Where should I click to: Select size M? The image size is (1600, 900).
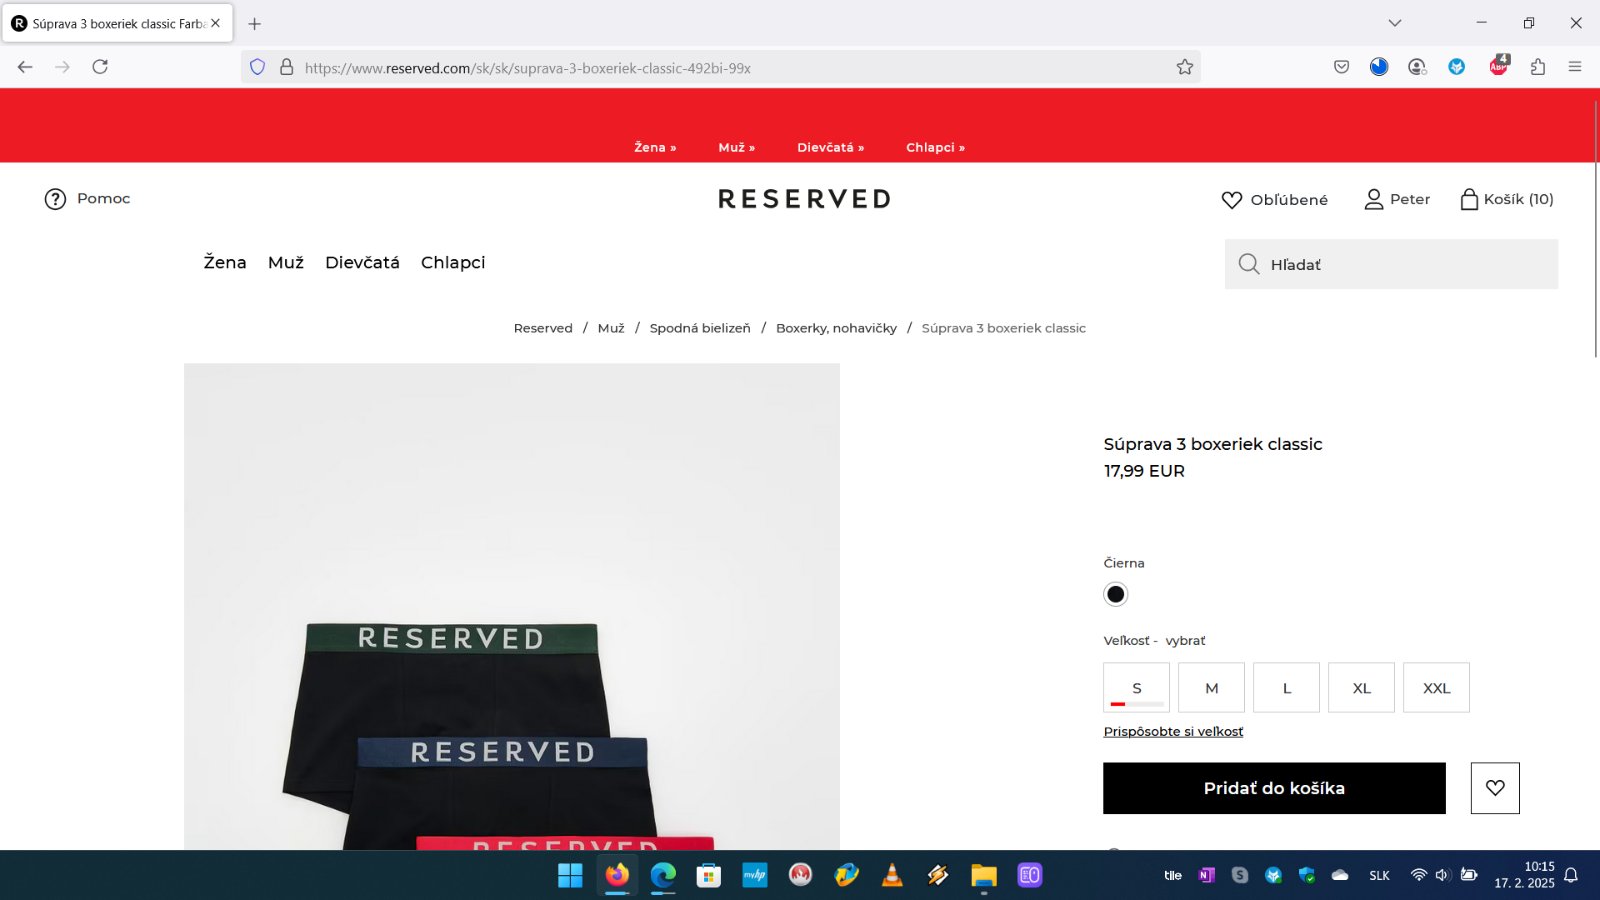1211,688
